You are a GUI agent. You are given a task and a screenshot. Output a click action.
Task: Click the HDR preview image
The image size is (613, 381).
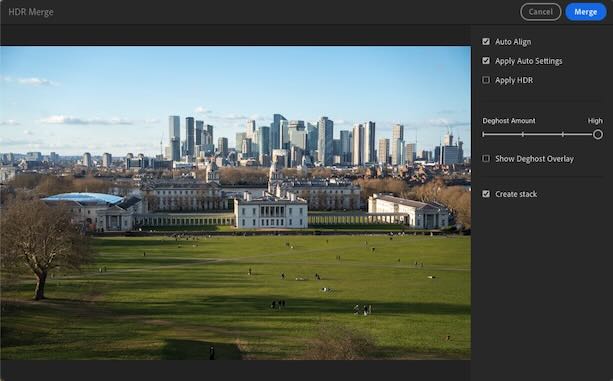point(235,203)
